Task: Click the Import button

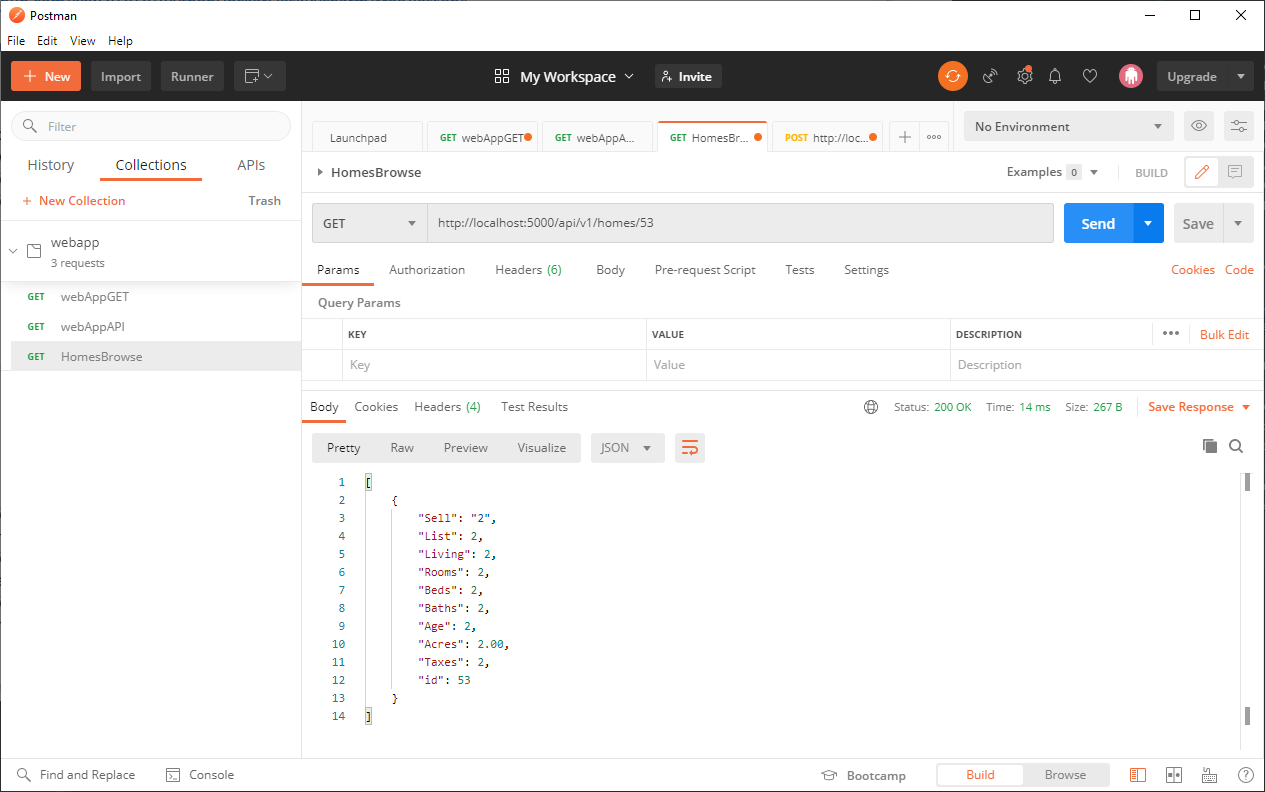Action: pyautogui.click(x=121, y=76)
